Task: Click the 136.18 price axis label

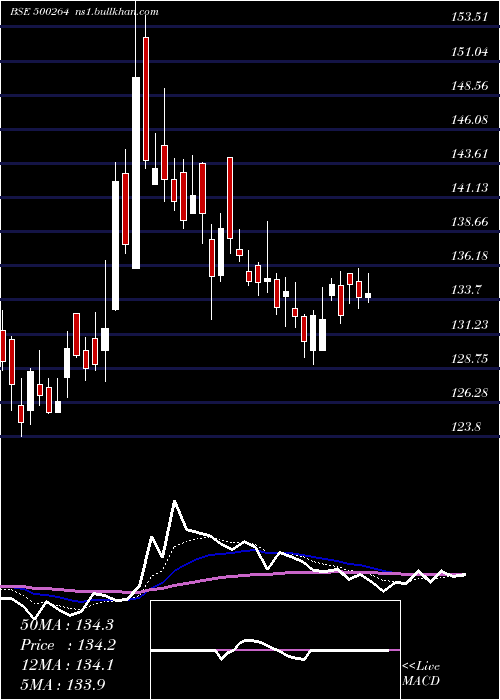Action: 471,256
